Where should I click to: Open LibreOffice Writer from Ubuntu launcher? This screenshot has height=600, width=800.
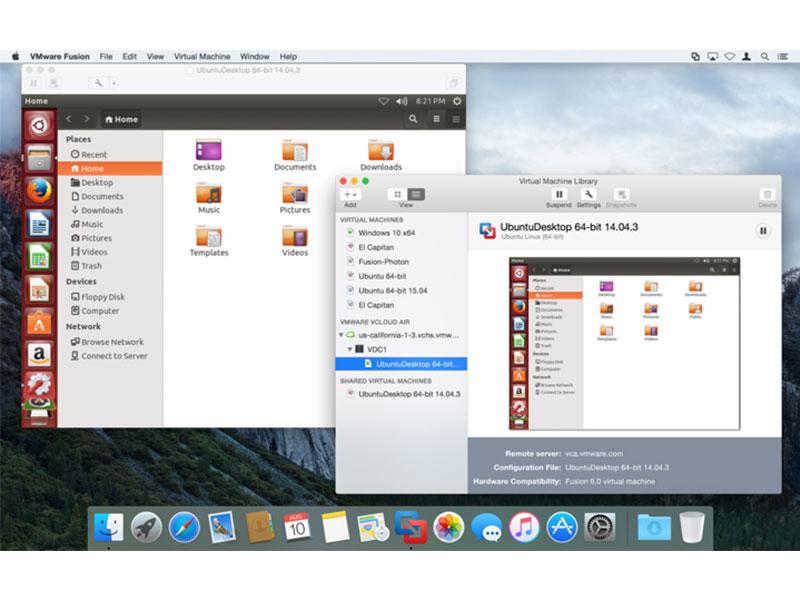tap(39, 224)
